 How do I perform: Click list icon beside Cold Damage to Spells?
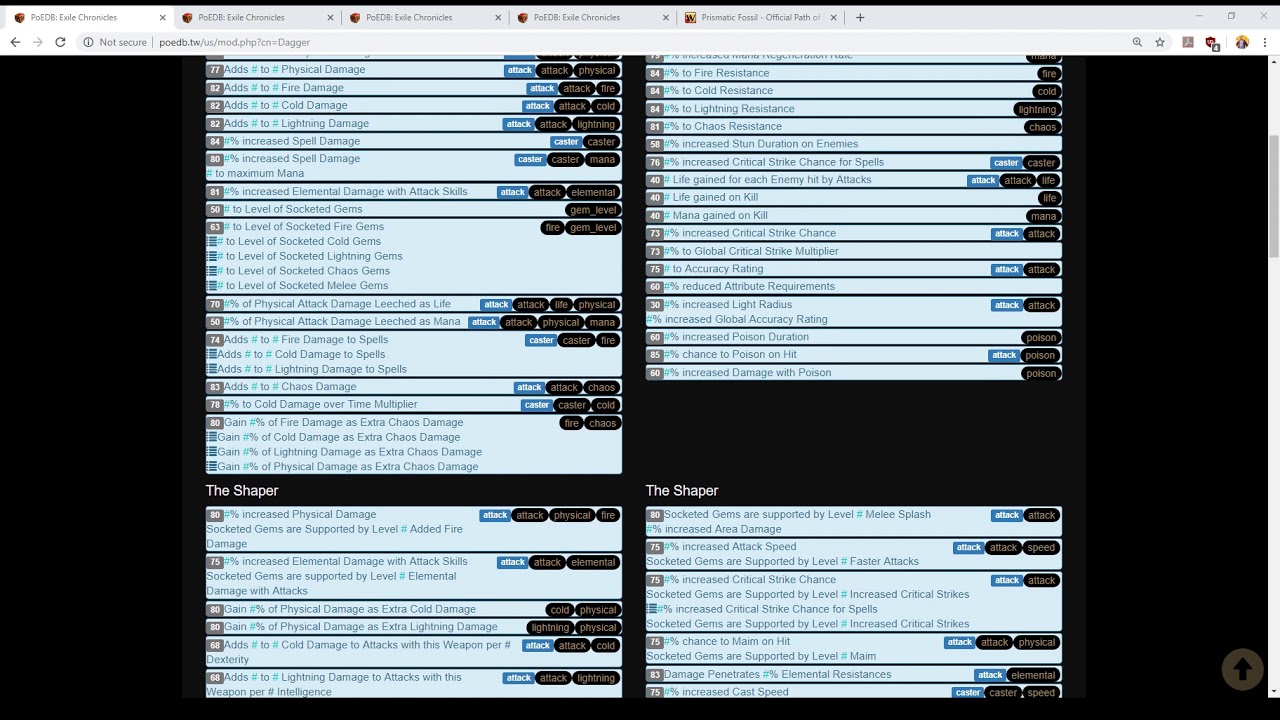click(x=212, y=354)
